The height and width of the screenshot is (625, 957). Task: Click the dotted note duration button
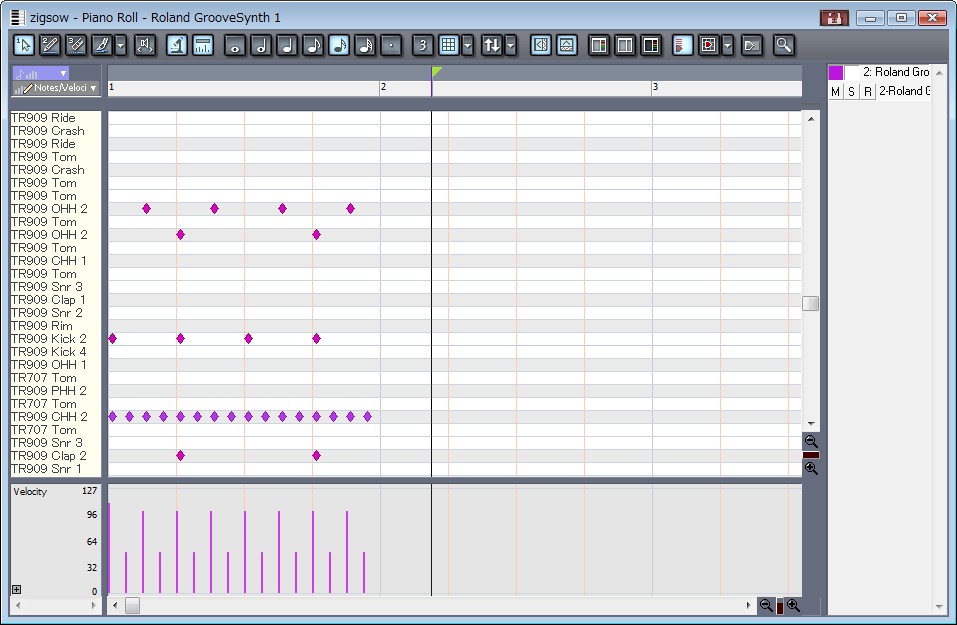tap(391, 45)
